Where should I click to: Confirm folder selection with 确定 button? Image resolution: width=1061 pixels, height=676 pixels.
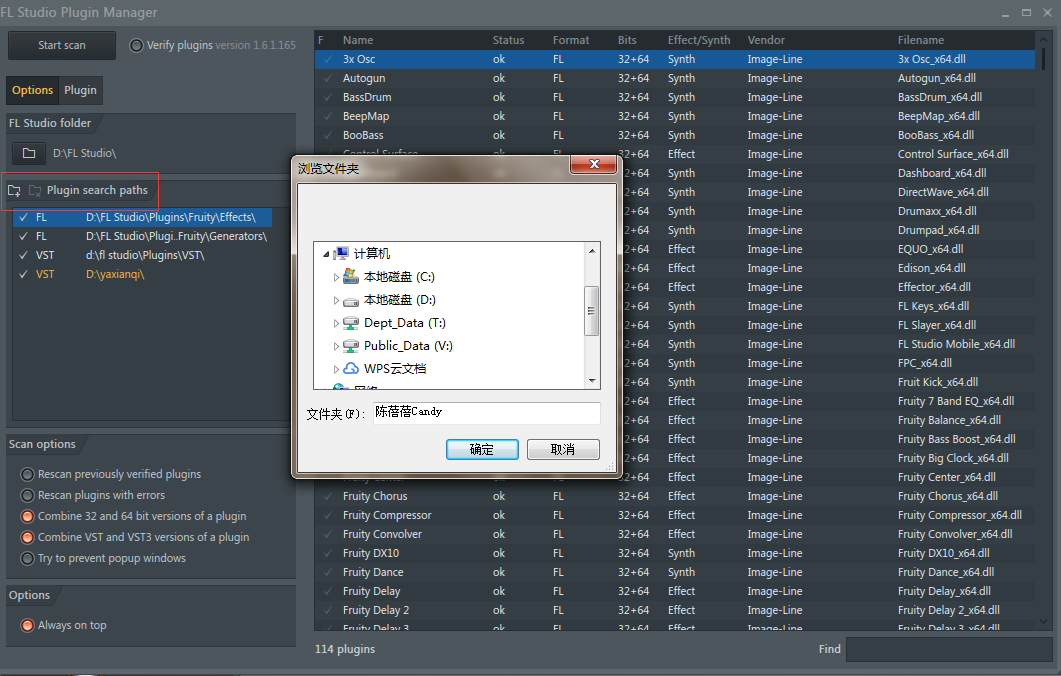tap(482, 449)
